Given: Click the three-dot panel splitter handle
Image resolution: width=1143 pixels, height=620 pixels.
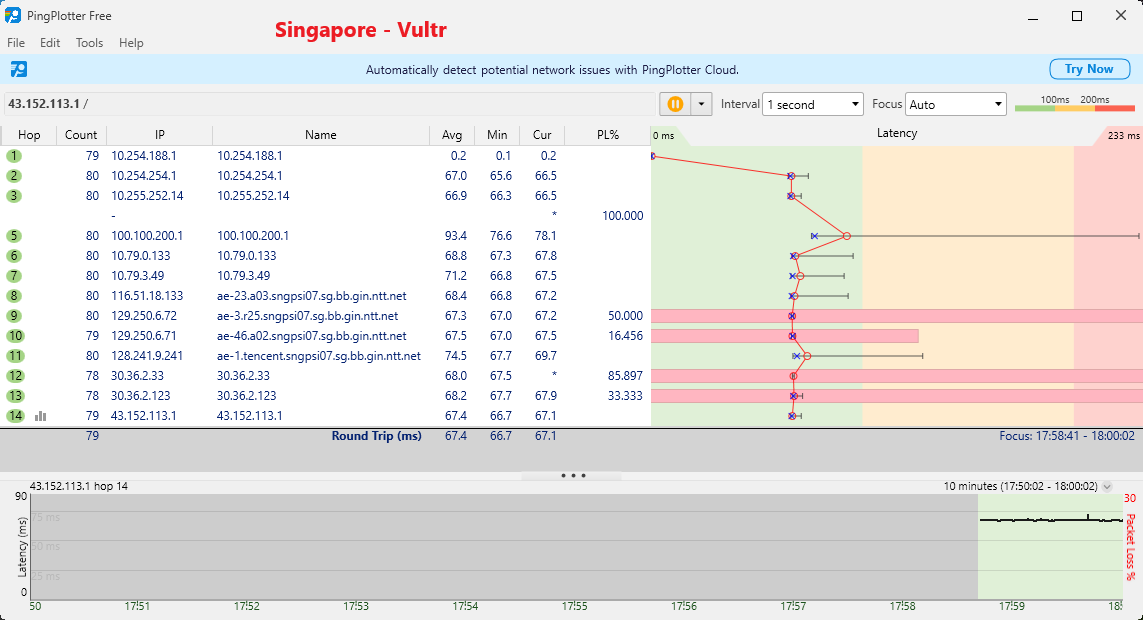Looking at the screenshot, I should click(573, 476).
